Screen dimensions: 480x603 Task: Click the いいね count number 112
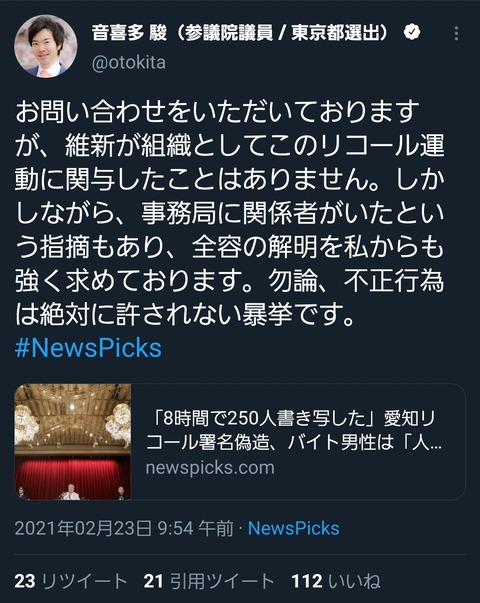pos(307,581)
